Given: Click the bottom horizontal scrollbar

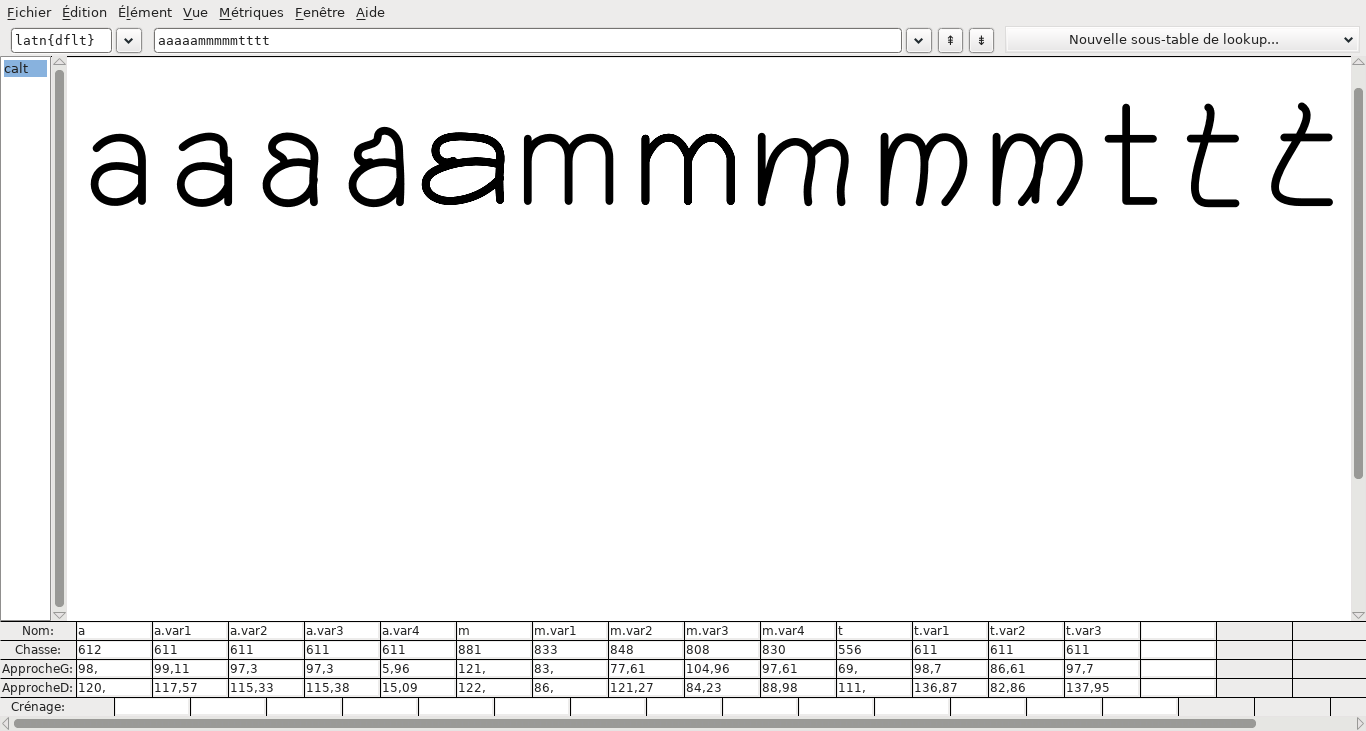Looking at the screenshot, I should (x=634, y=723).
